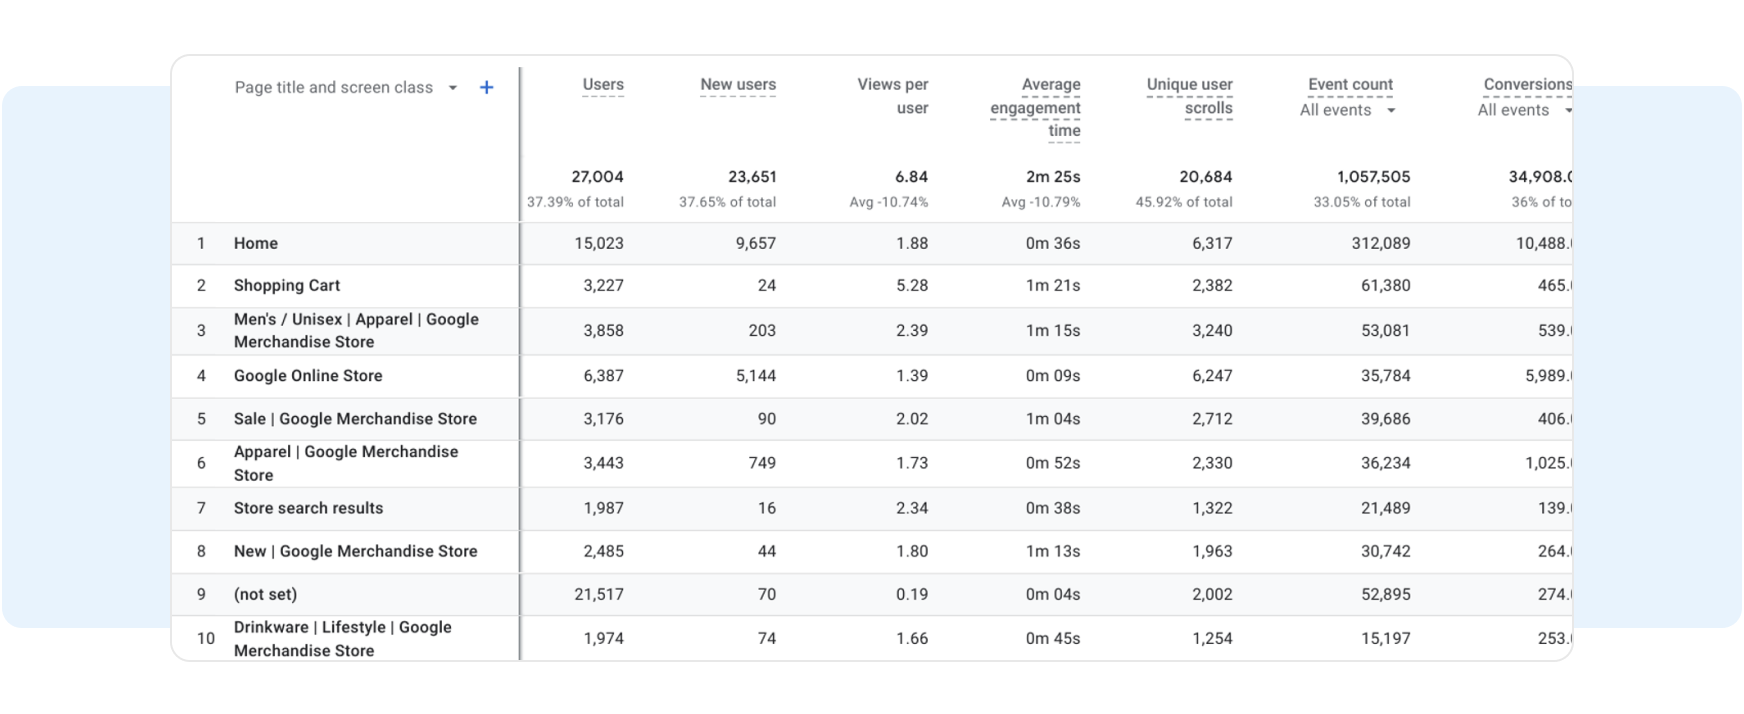
Task: Click Average engagement time column header
Action: click(x=1036, y=108)
